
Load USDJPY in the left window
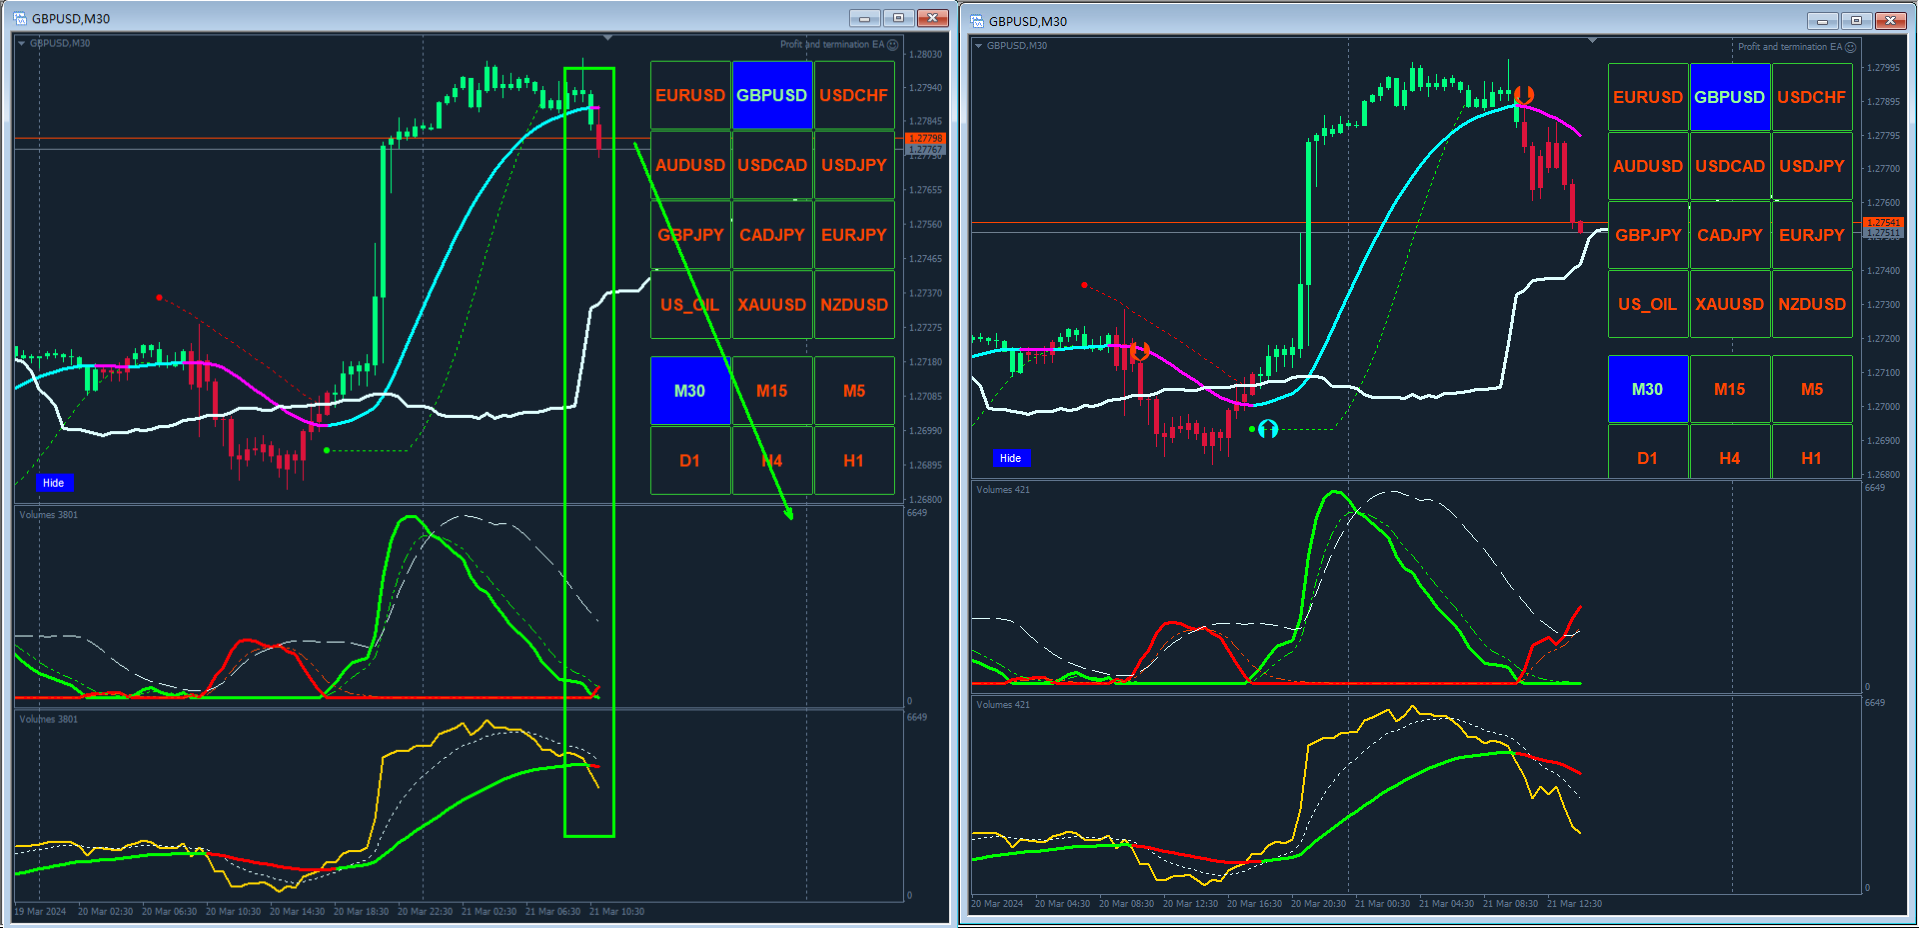tap(854, 165)
